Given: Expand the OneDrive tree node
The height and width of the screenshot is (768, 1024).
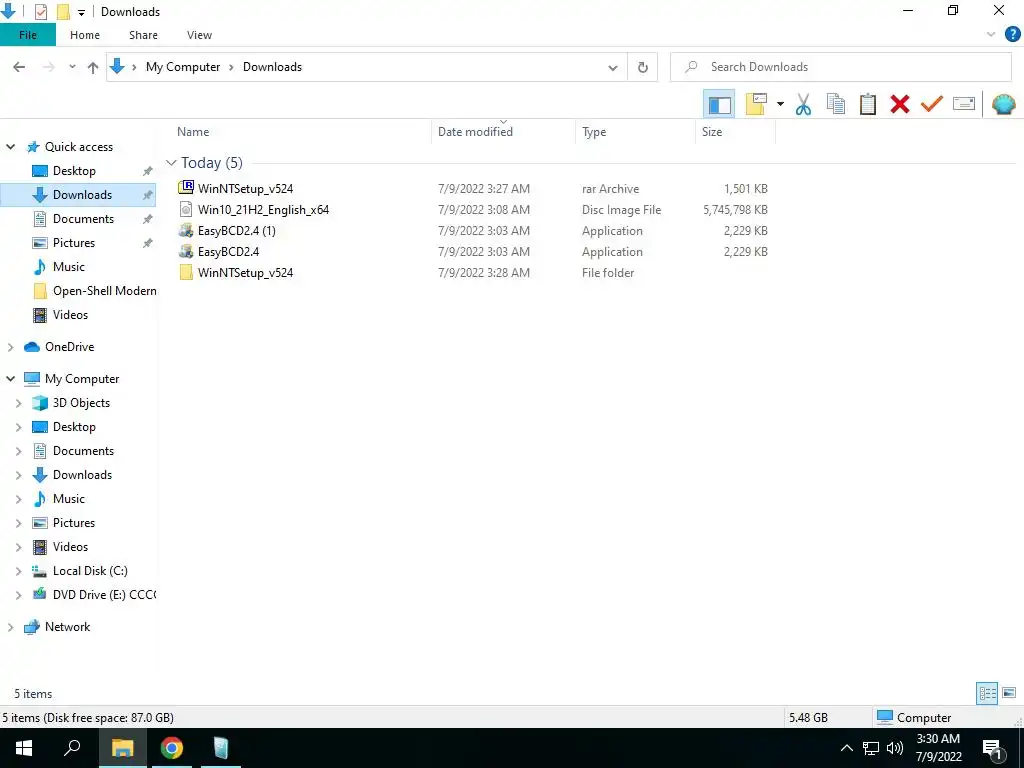Looking at the screenshot, I should (x=10, y=347).
